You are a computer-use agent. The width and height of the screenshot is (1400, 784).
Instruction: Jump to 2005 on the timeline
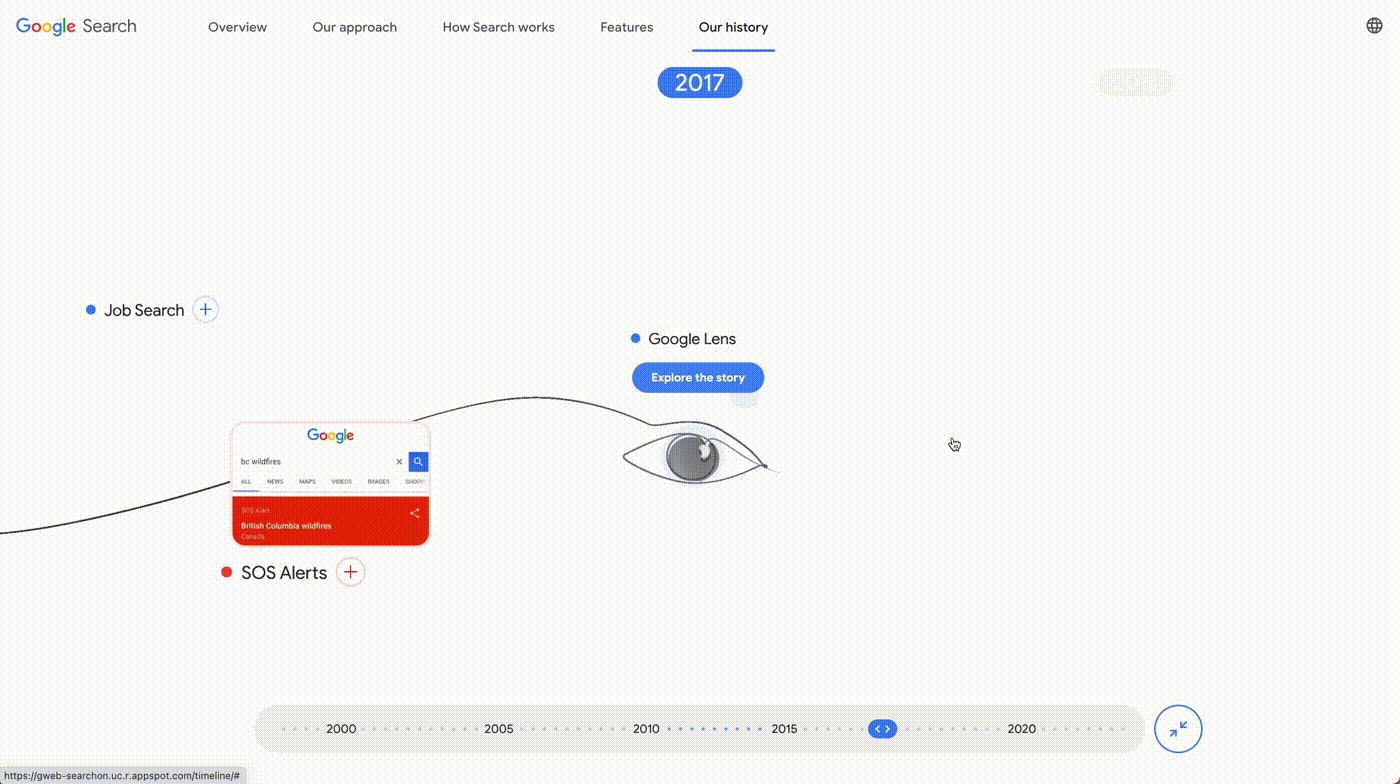coord(499,729)
